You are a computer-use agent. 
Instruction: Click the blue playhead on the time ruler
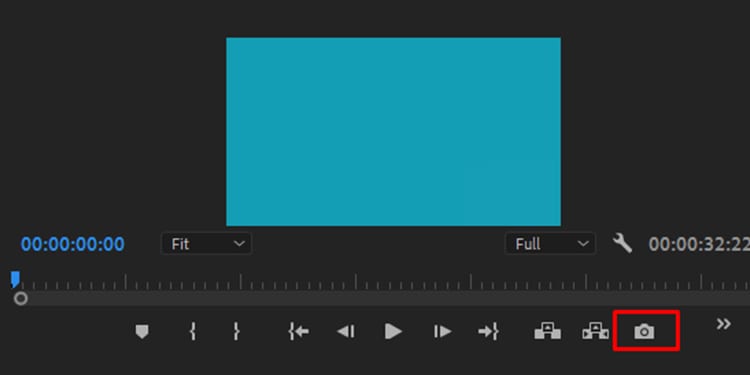[x=15, y=279]
